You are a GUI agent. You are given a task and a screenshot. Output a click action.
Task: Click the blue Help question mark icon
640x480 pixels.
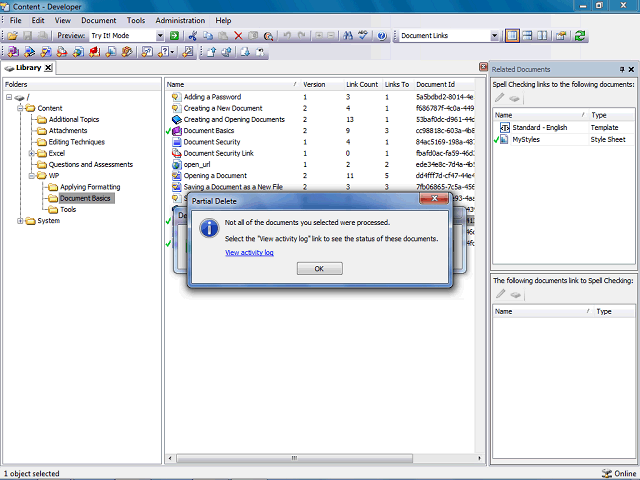click(382, 36)
